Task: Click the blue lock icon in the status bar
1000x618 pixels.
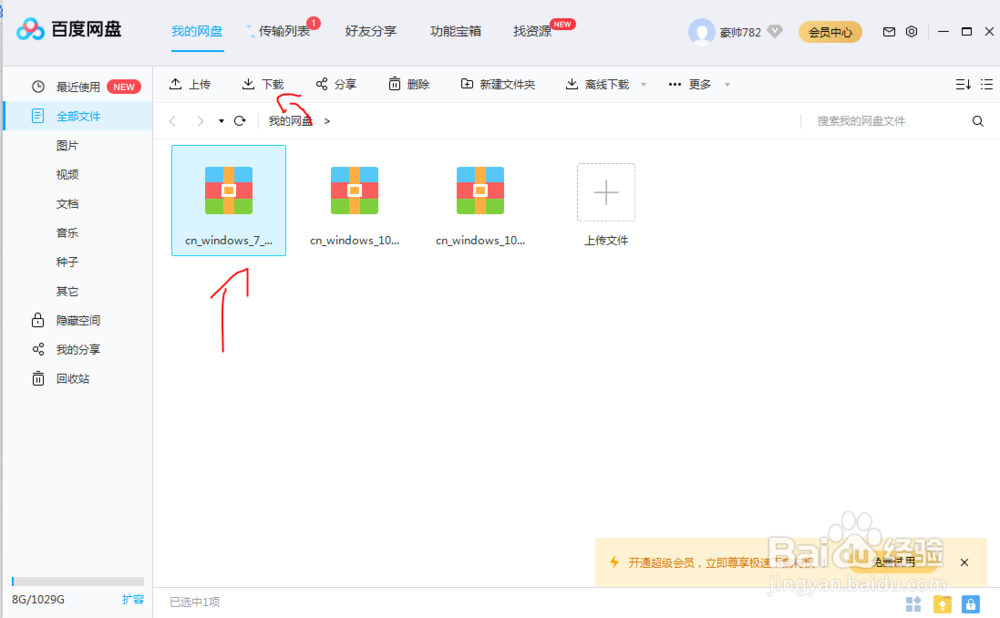Action: tap(970, 604)
